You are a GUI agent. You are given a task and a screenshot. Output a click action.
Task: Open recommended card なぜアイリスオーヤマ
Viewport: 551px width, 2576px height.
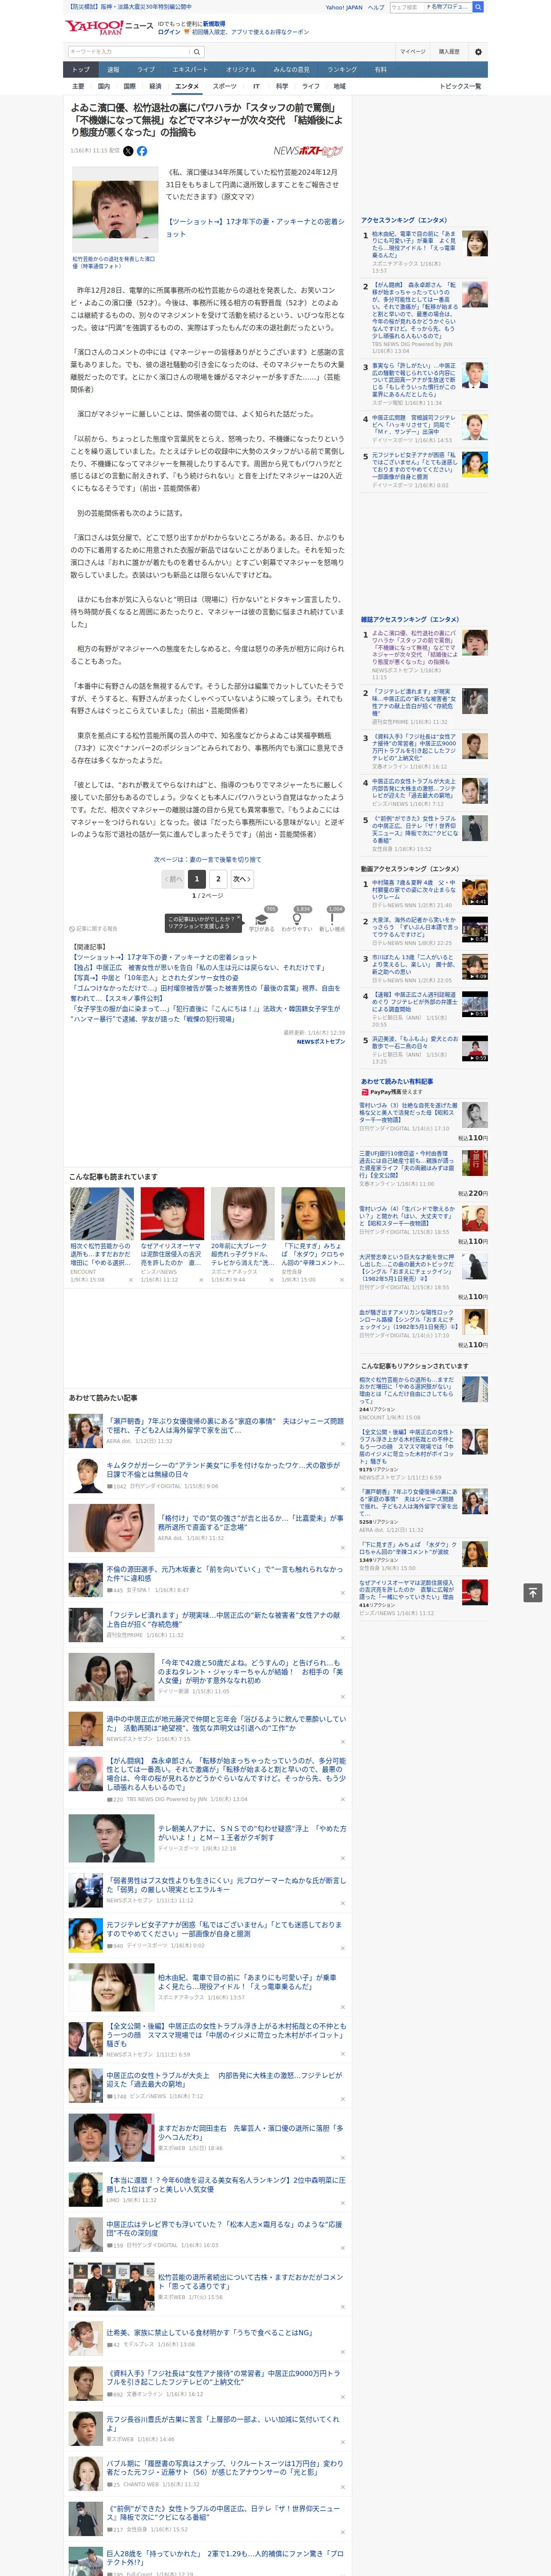(x=172, y=1254)
